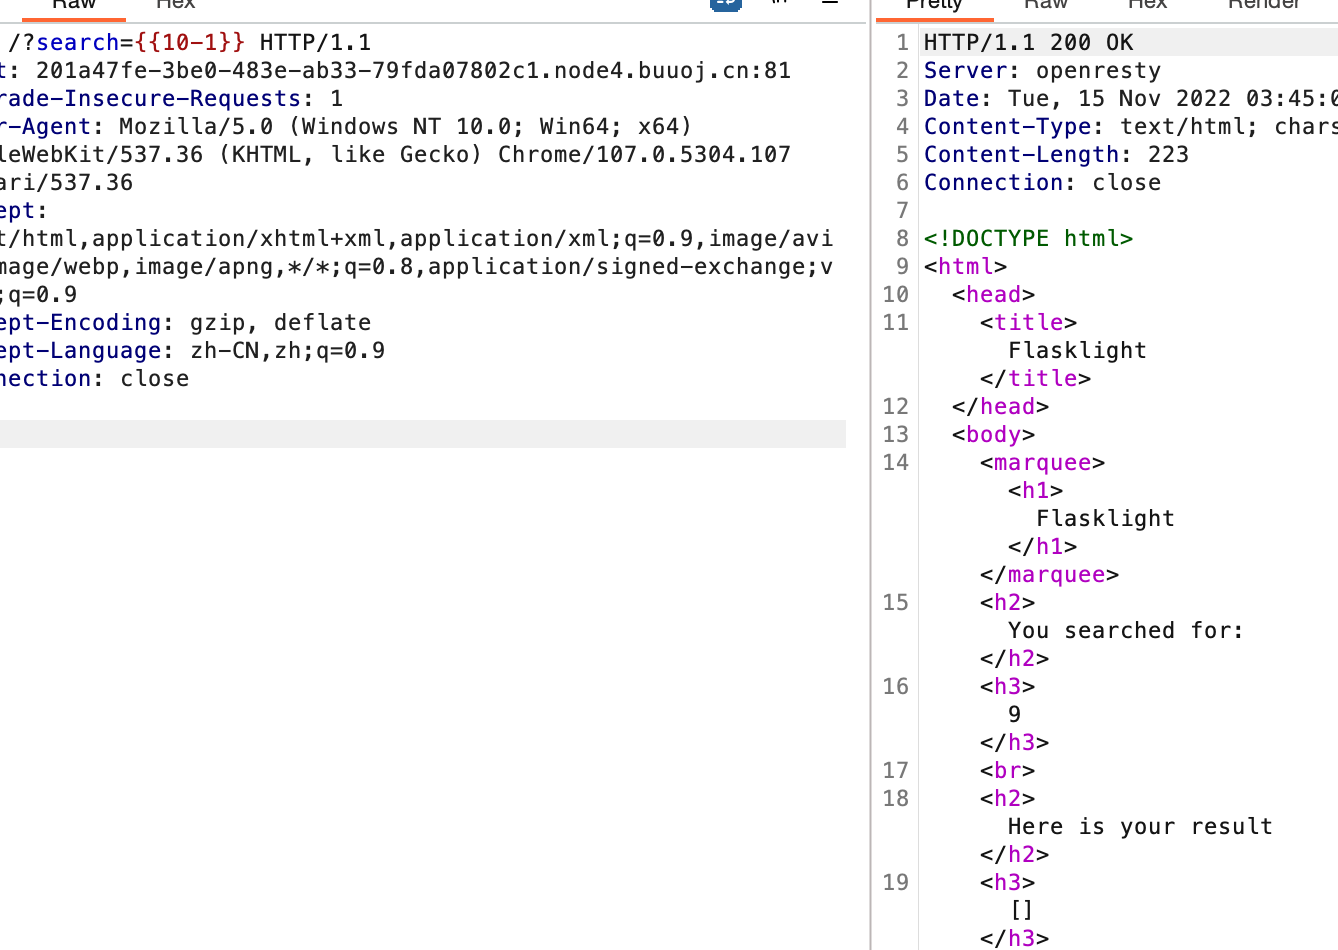The height and width of the screenshot is (950, 1338).
Task: Click the 'ari/537.36' line in the request
Action: coord(66,182)
